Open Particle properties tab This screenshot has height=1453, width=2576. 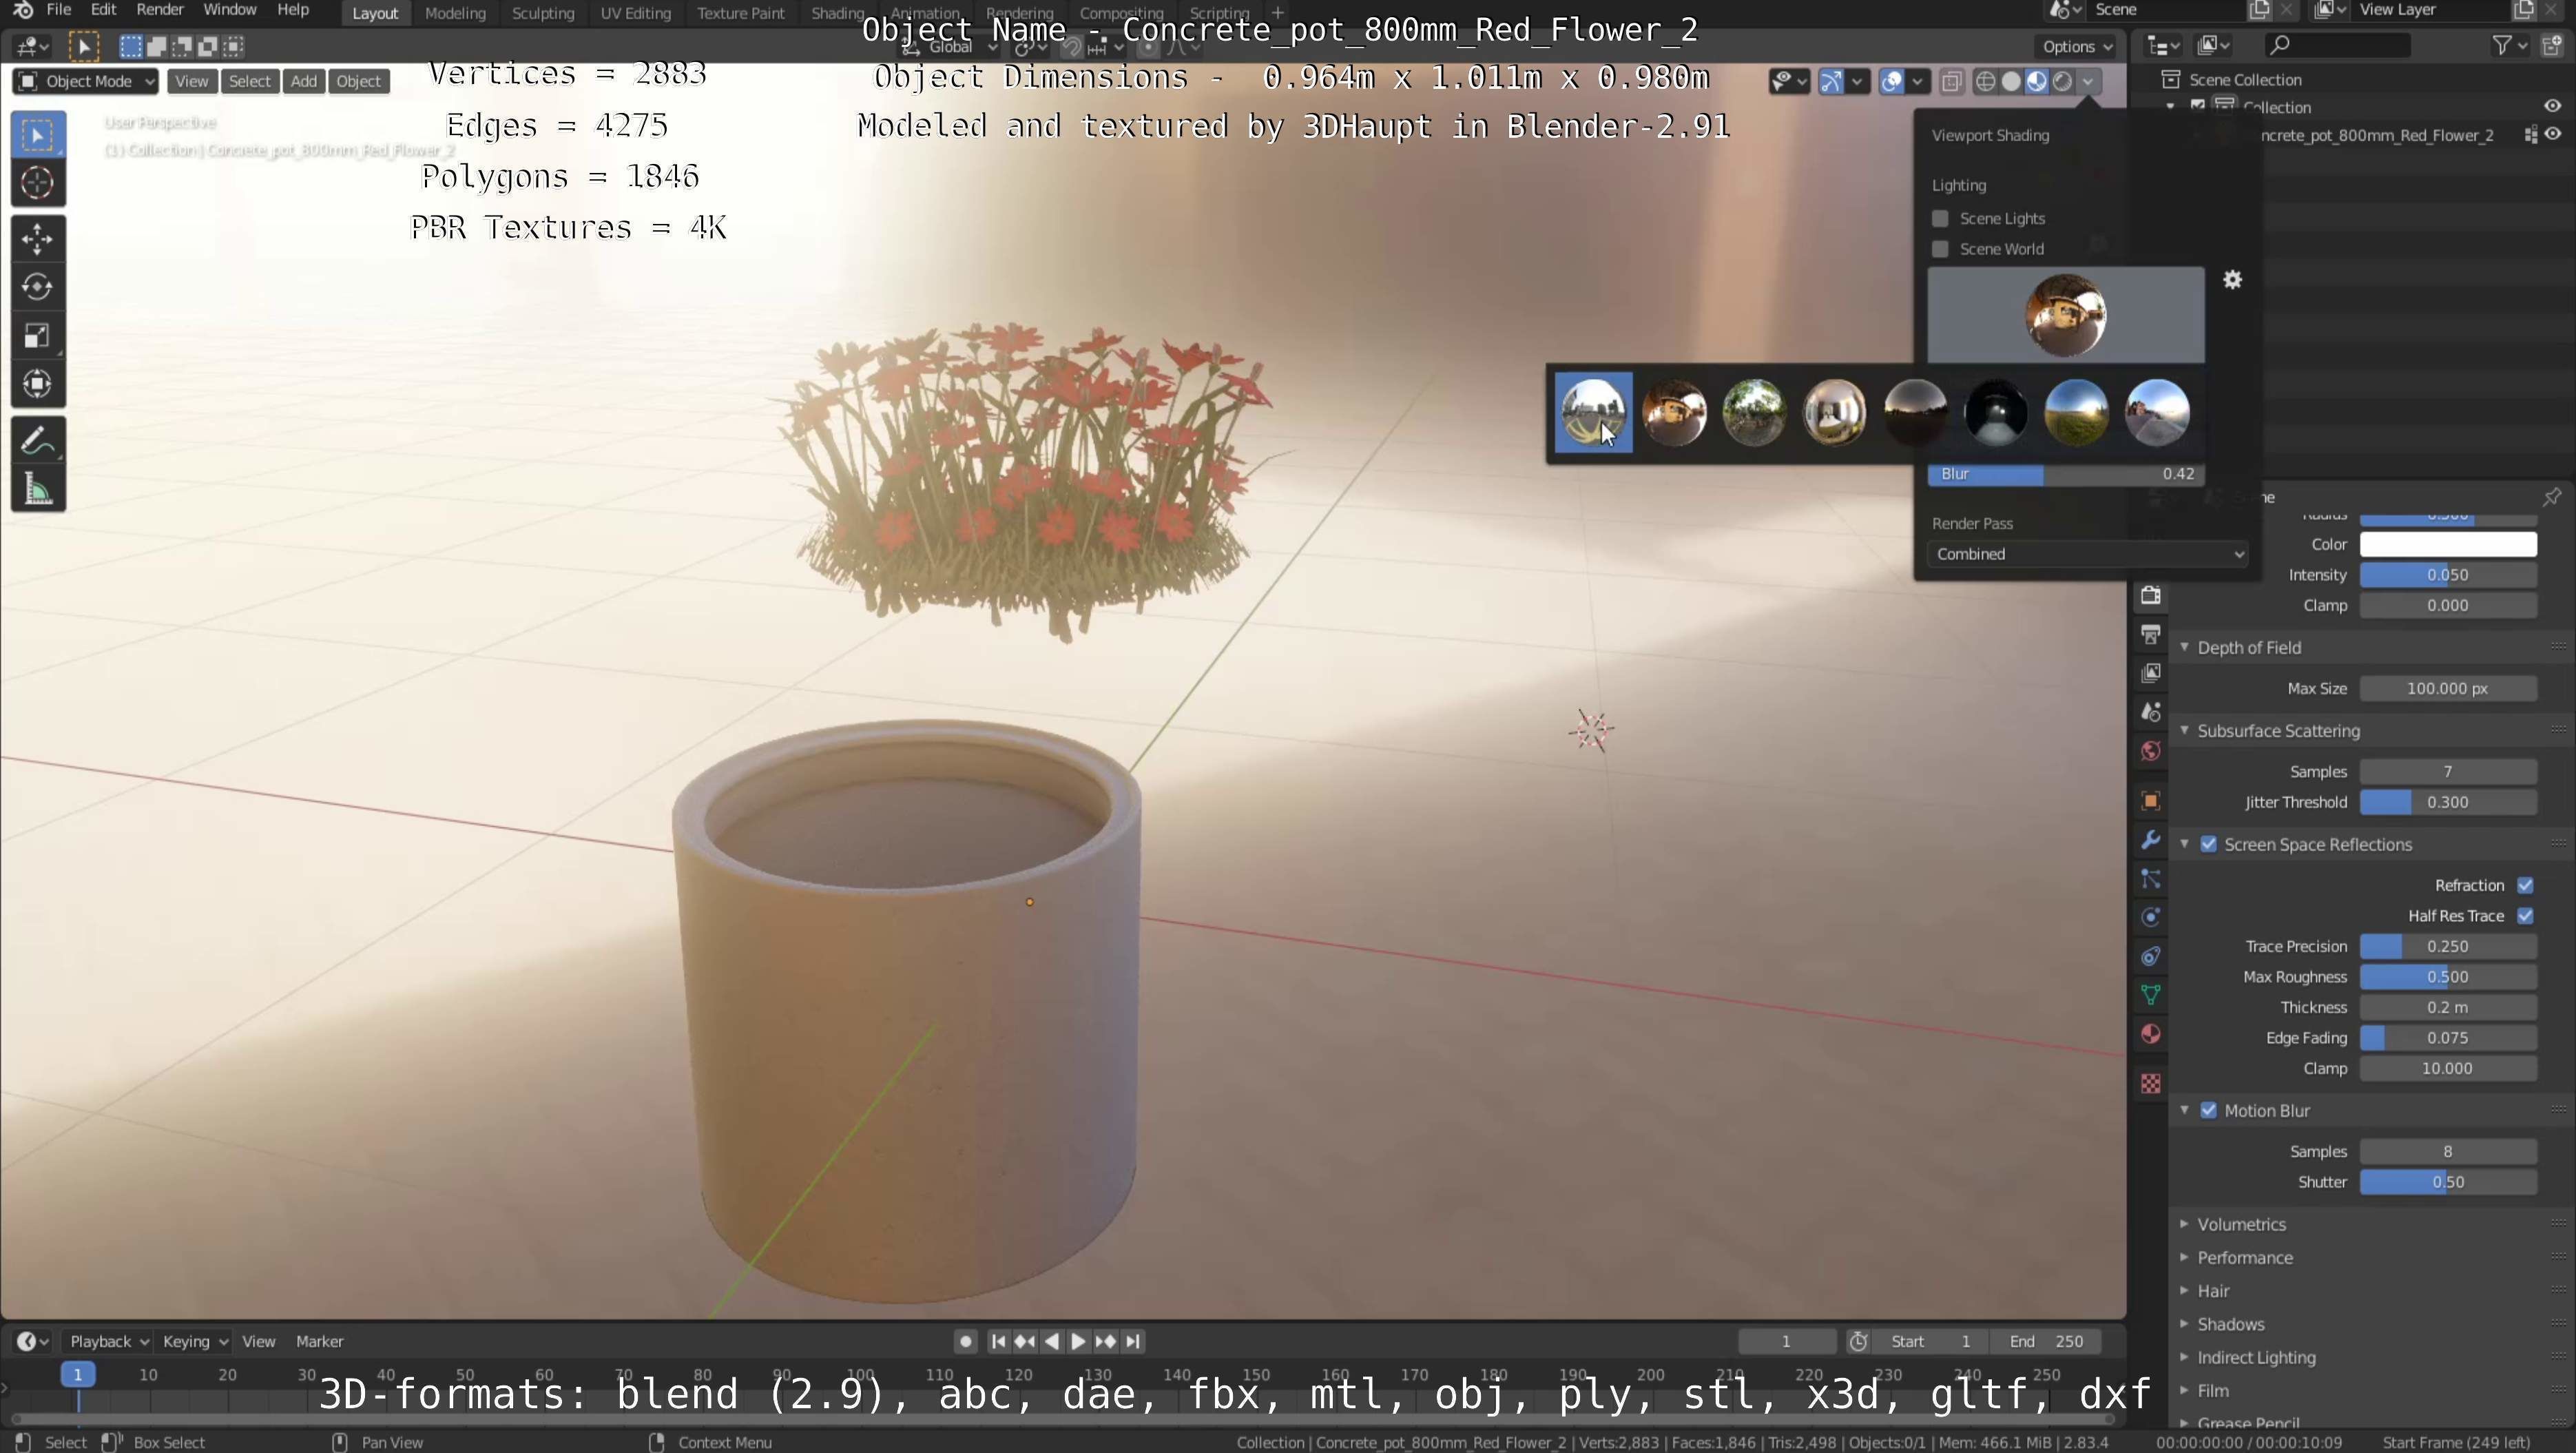click(x=2151, y=879)
